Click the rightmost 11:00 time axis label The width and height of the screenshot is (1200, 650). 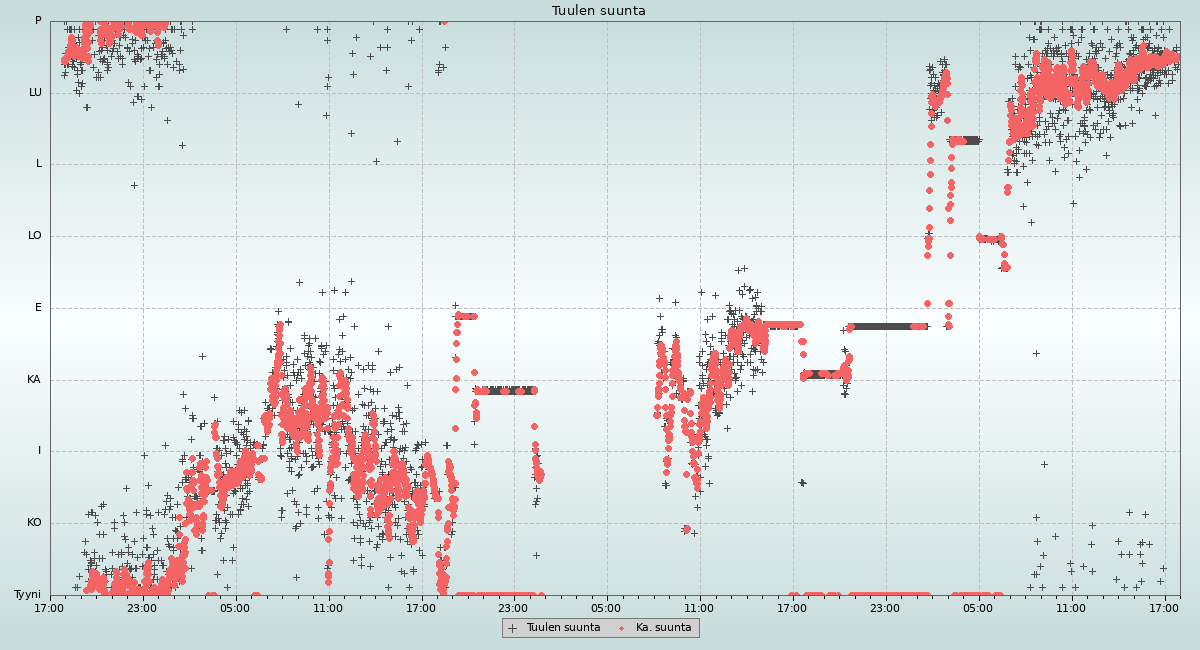point(1071,608)
